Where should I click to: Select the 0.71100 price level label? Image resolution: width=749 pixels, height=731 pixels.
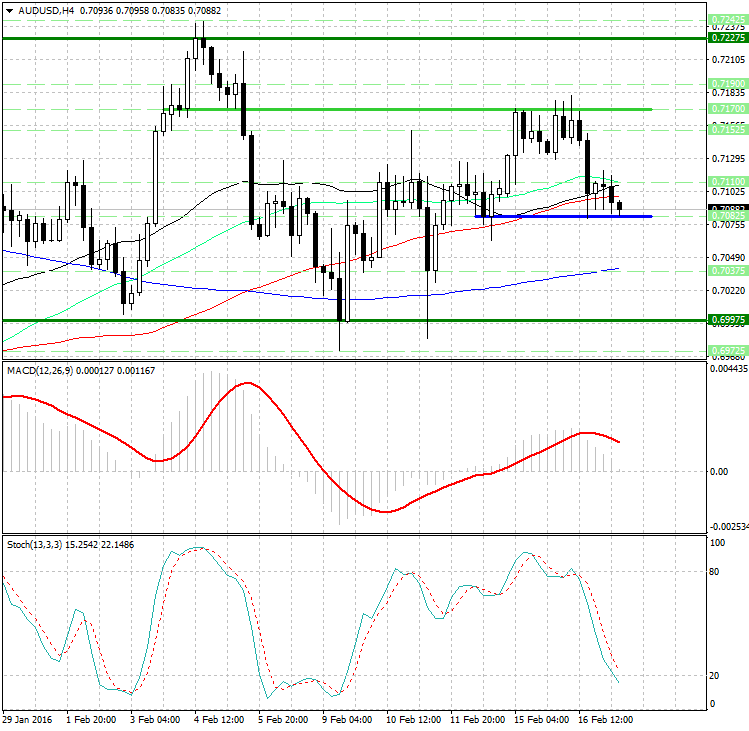[x=726, y=181]
